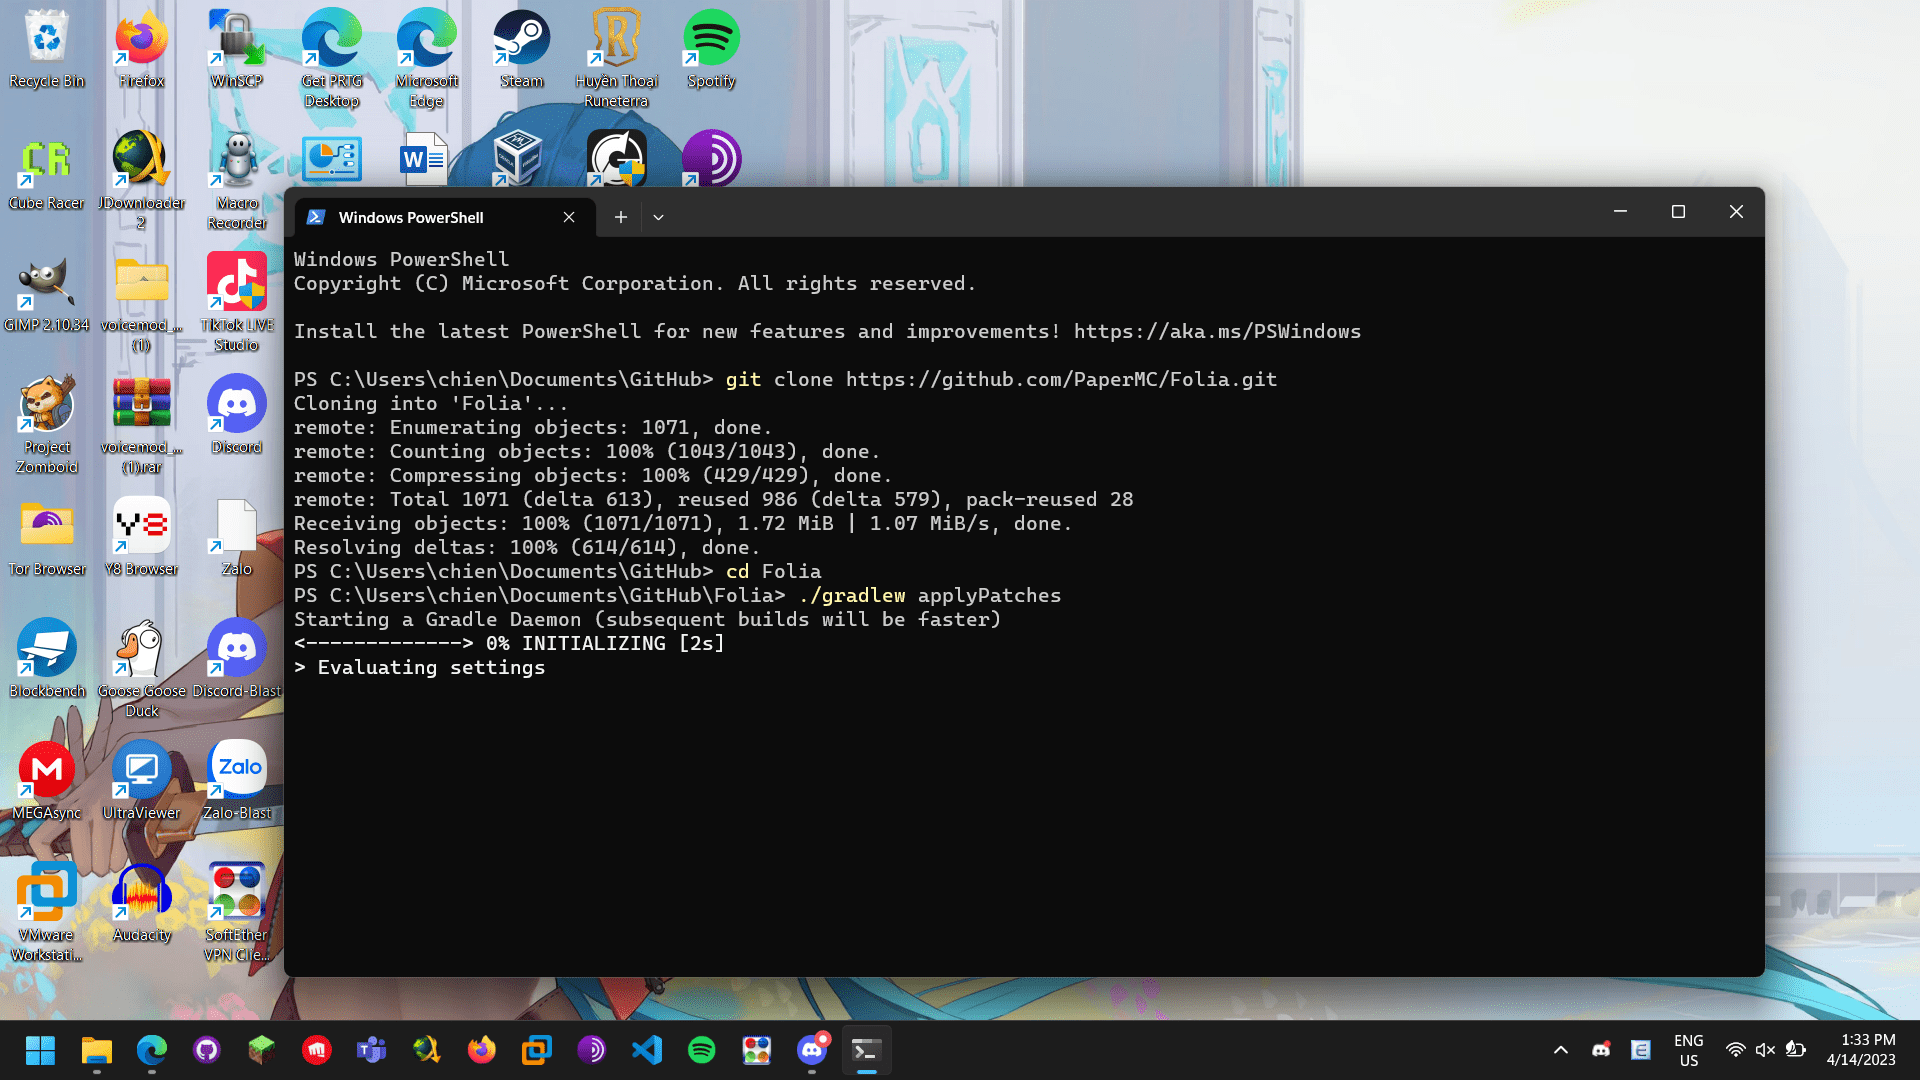Launch Firefox from the desktop
This screenshot has height=1080, width=1920.
142,50
